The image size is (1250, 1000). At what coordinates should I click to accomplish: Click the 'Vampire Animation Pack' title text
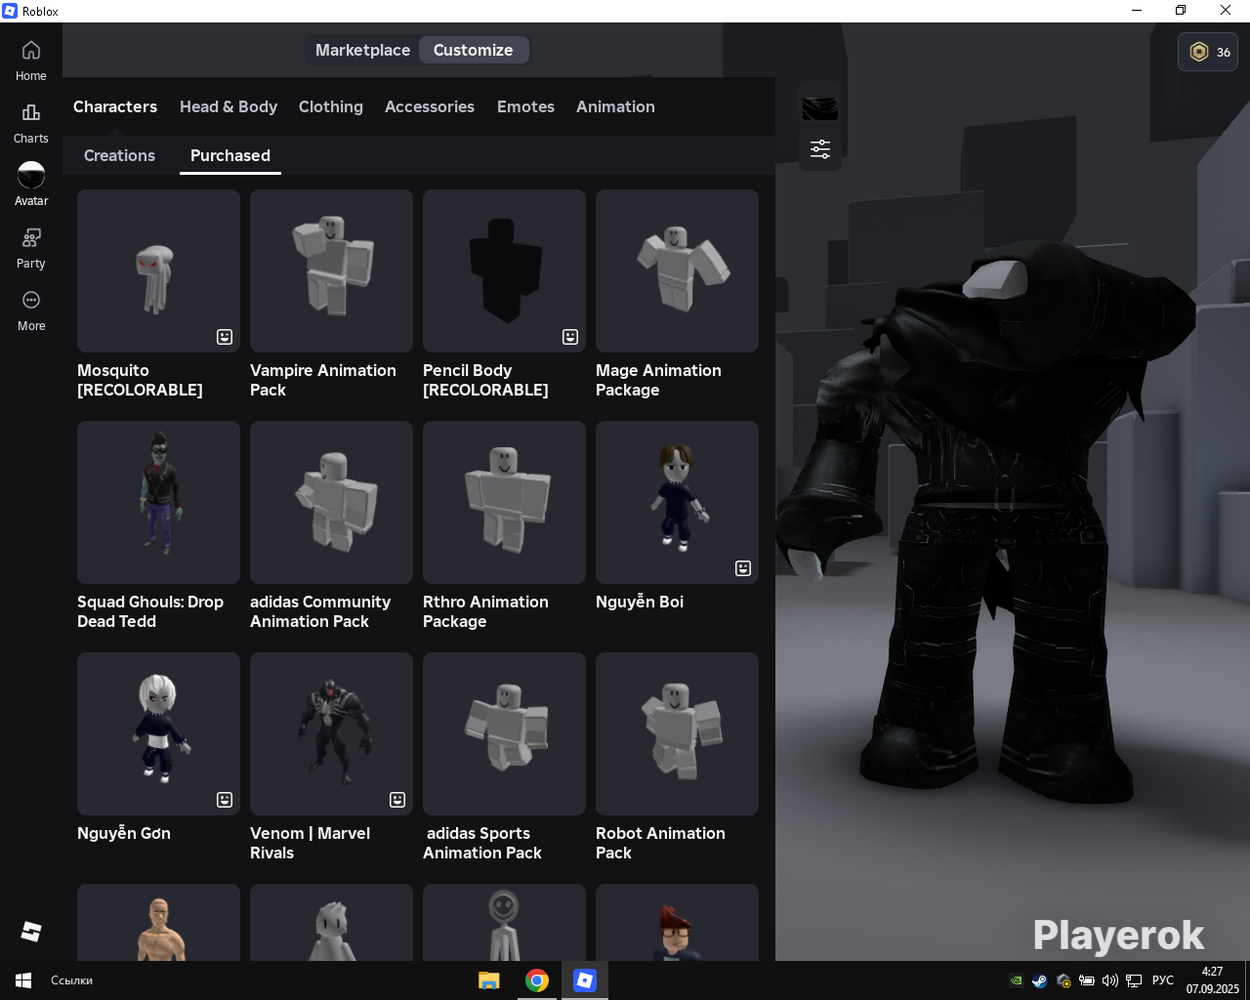323,380
